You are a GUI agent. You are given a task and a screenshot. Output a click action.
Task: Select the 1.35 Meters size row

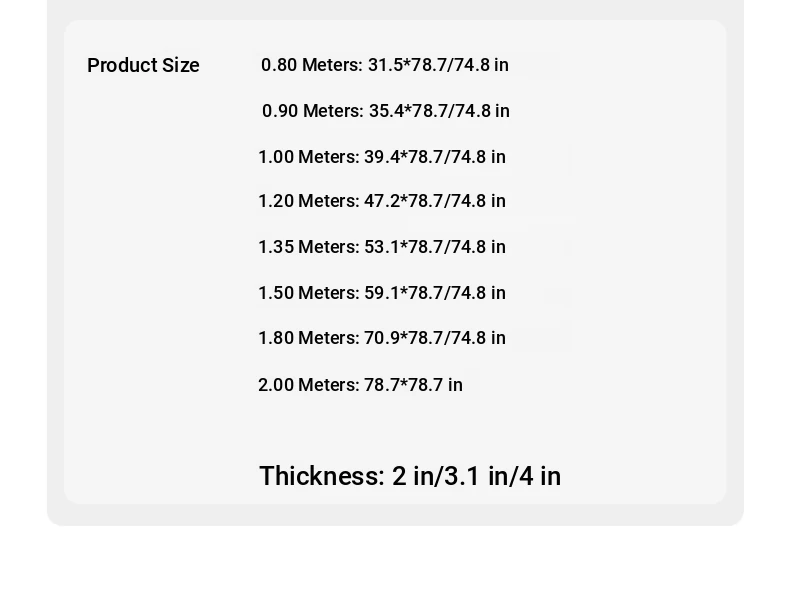[x=381, y=247]
